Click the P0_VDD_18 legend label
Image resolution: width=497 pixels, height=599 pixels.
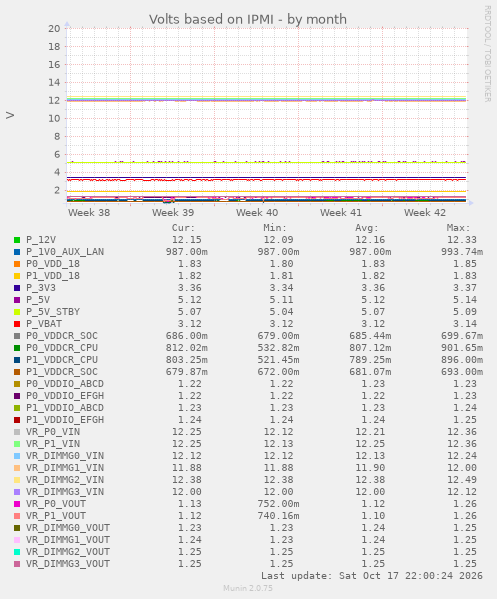pyautogui.click(x=53, y=264)
